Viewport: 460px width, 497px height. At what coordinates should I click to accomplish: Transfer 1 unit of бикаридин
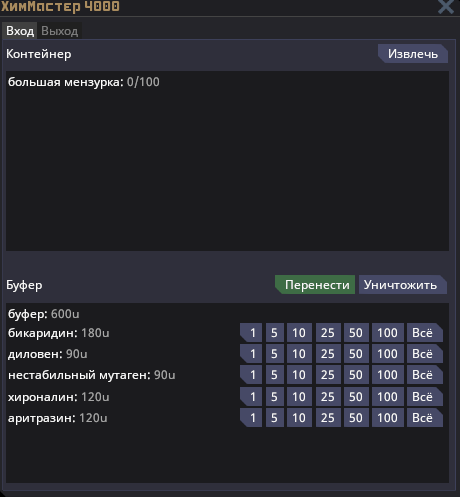coord(251,333)
